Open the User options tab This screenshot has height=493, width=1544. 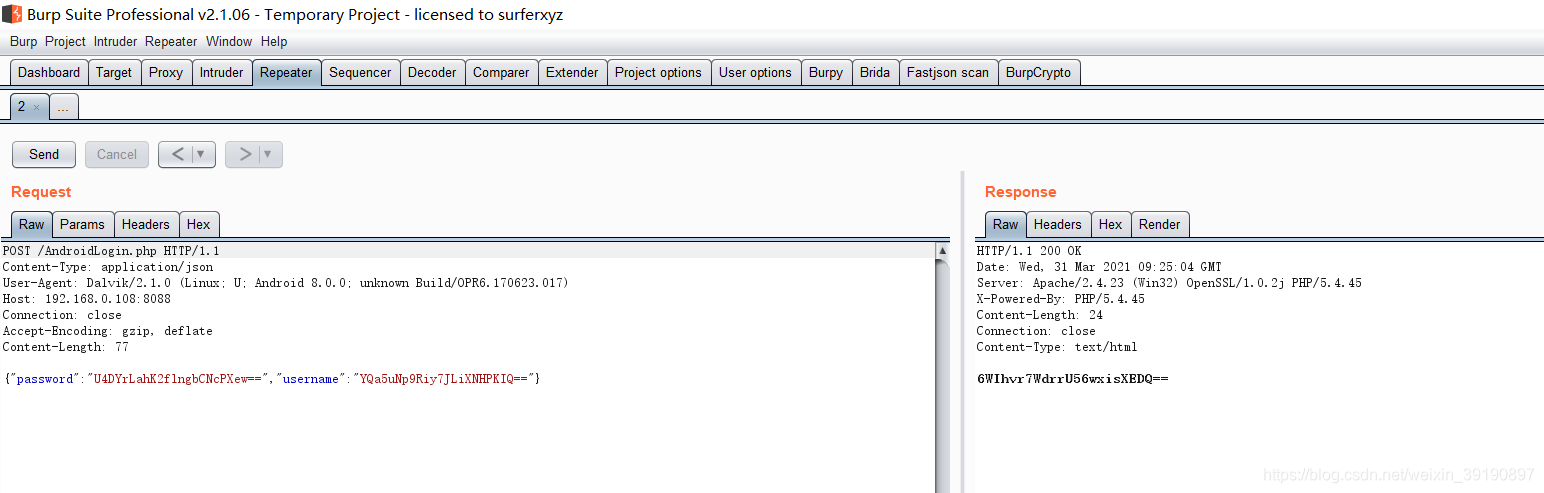point(755,72)
